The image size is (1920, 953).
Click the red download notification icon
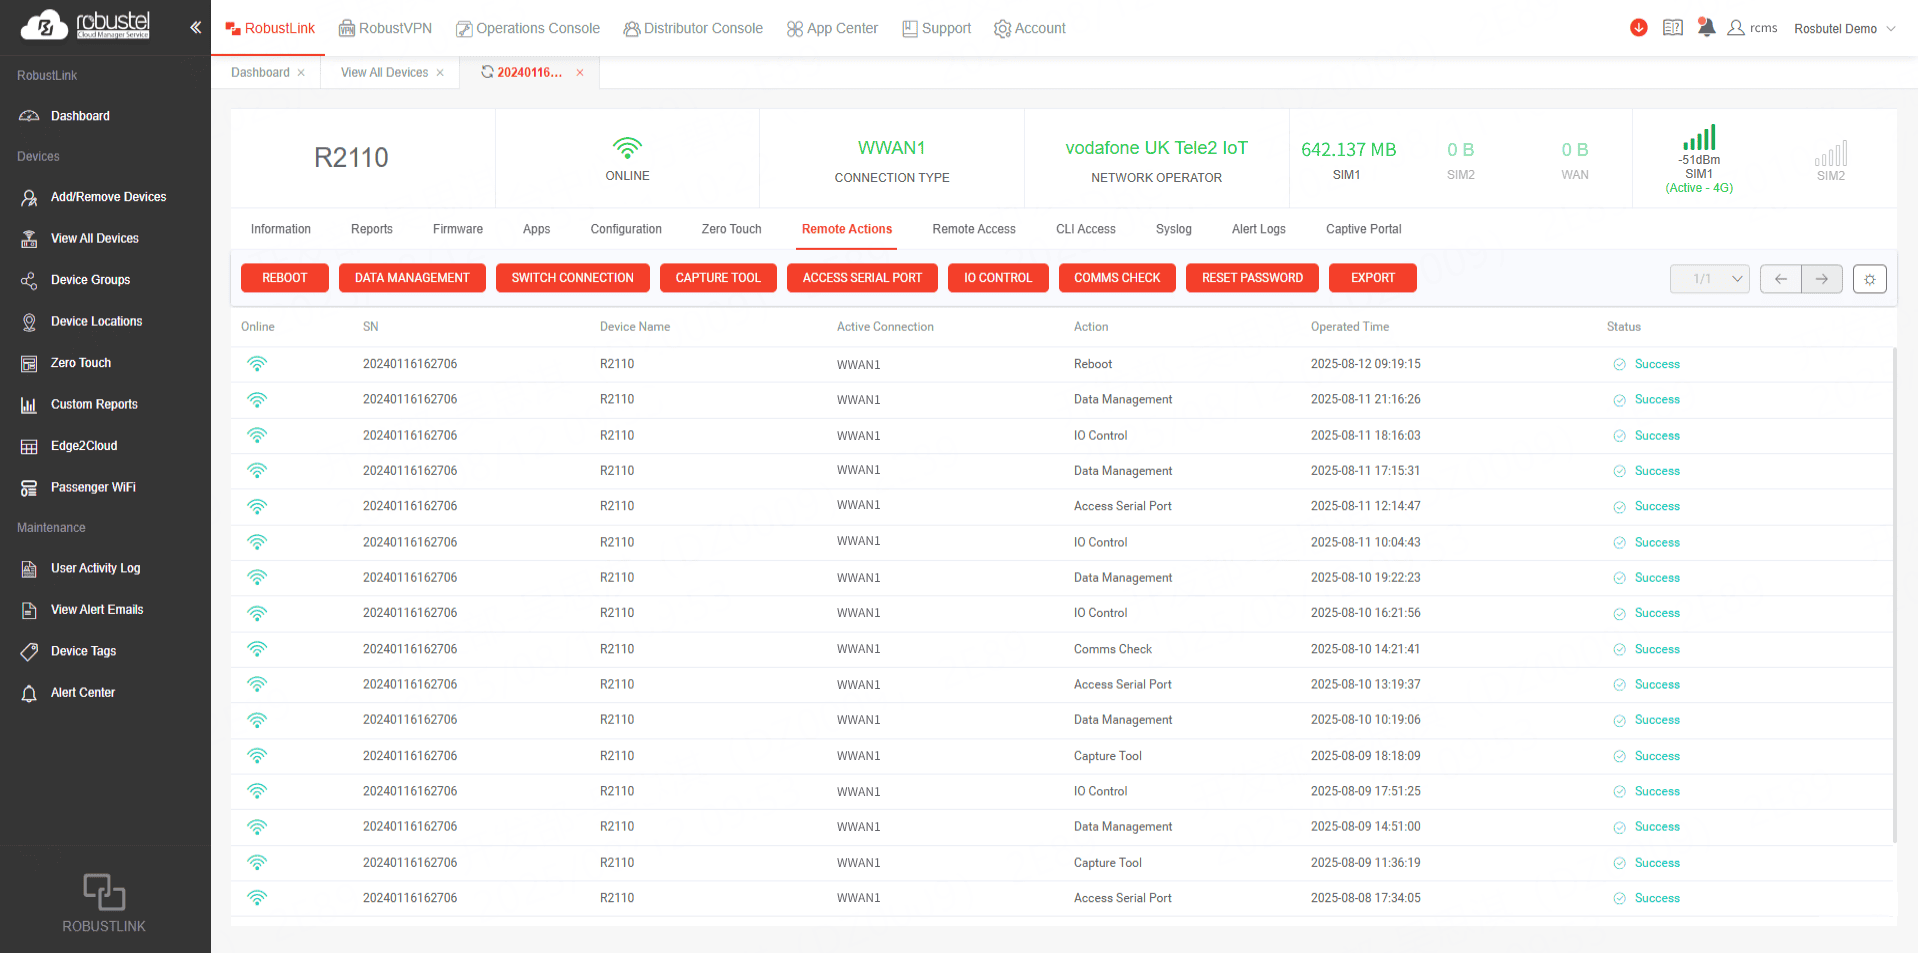click(x=1638, y=28)
